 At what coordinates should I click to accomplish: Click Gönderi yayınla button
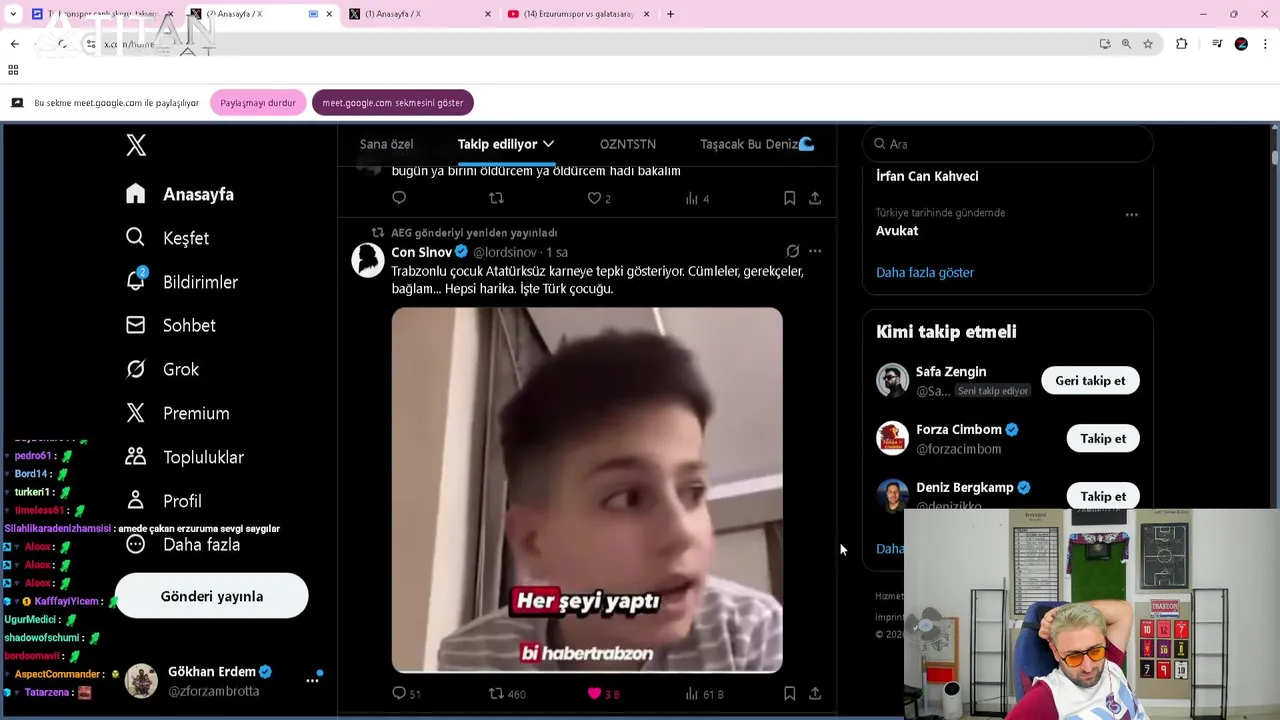[212, 596]
